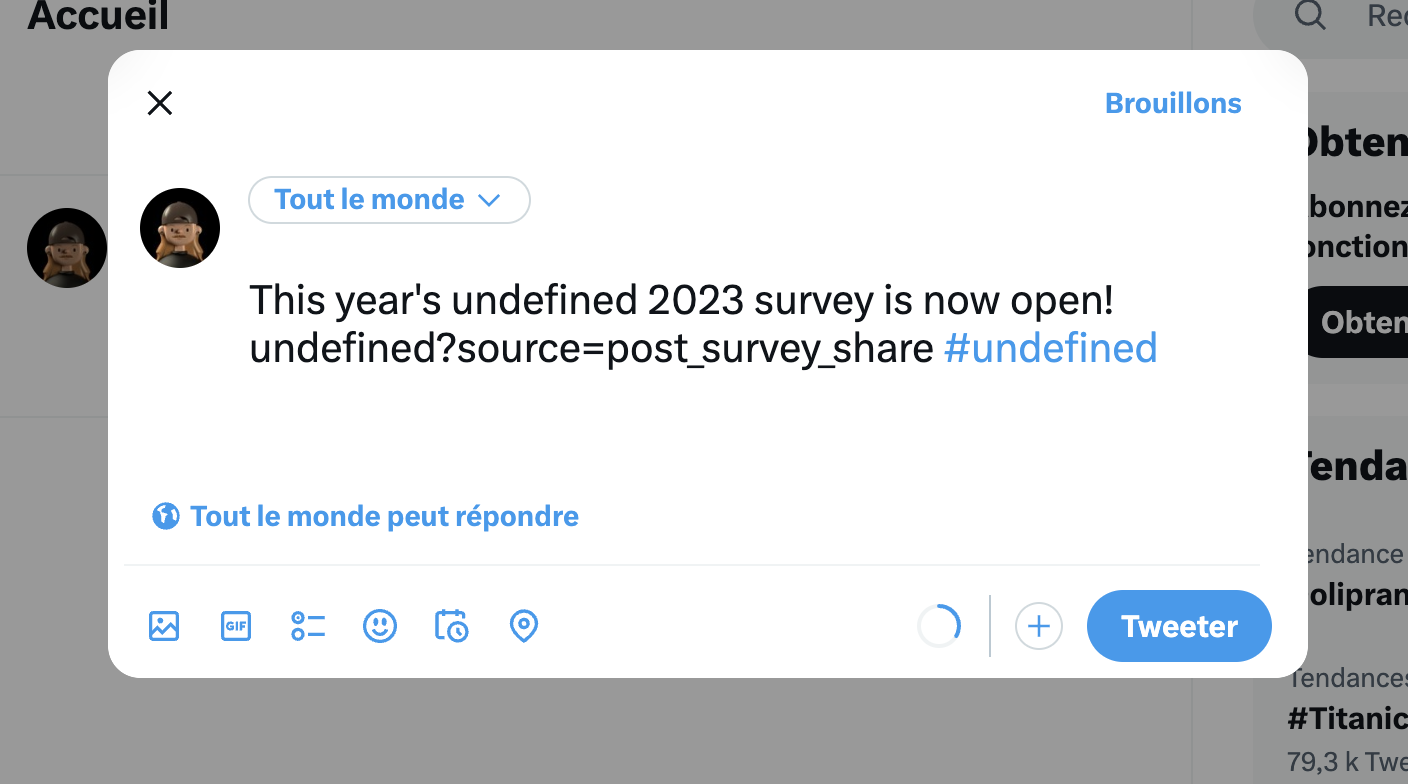Click the character count progress circle
Viewport: 1408px width, 784px height.
(939, 626)
